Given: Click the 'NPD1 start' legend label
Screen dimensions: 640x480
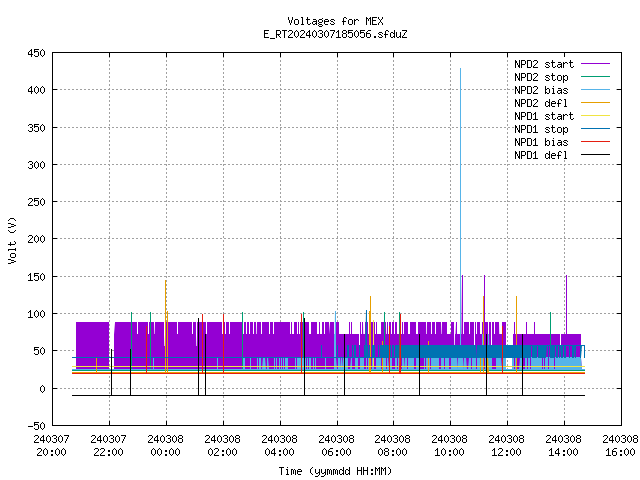Looking at the screenshot, I should 544,116.
